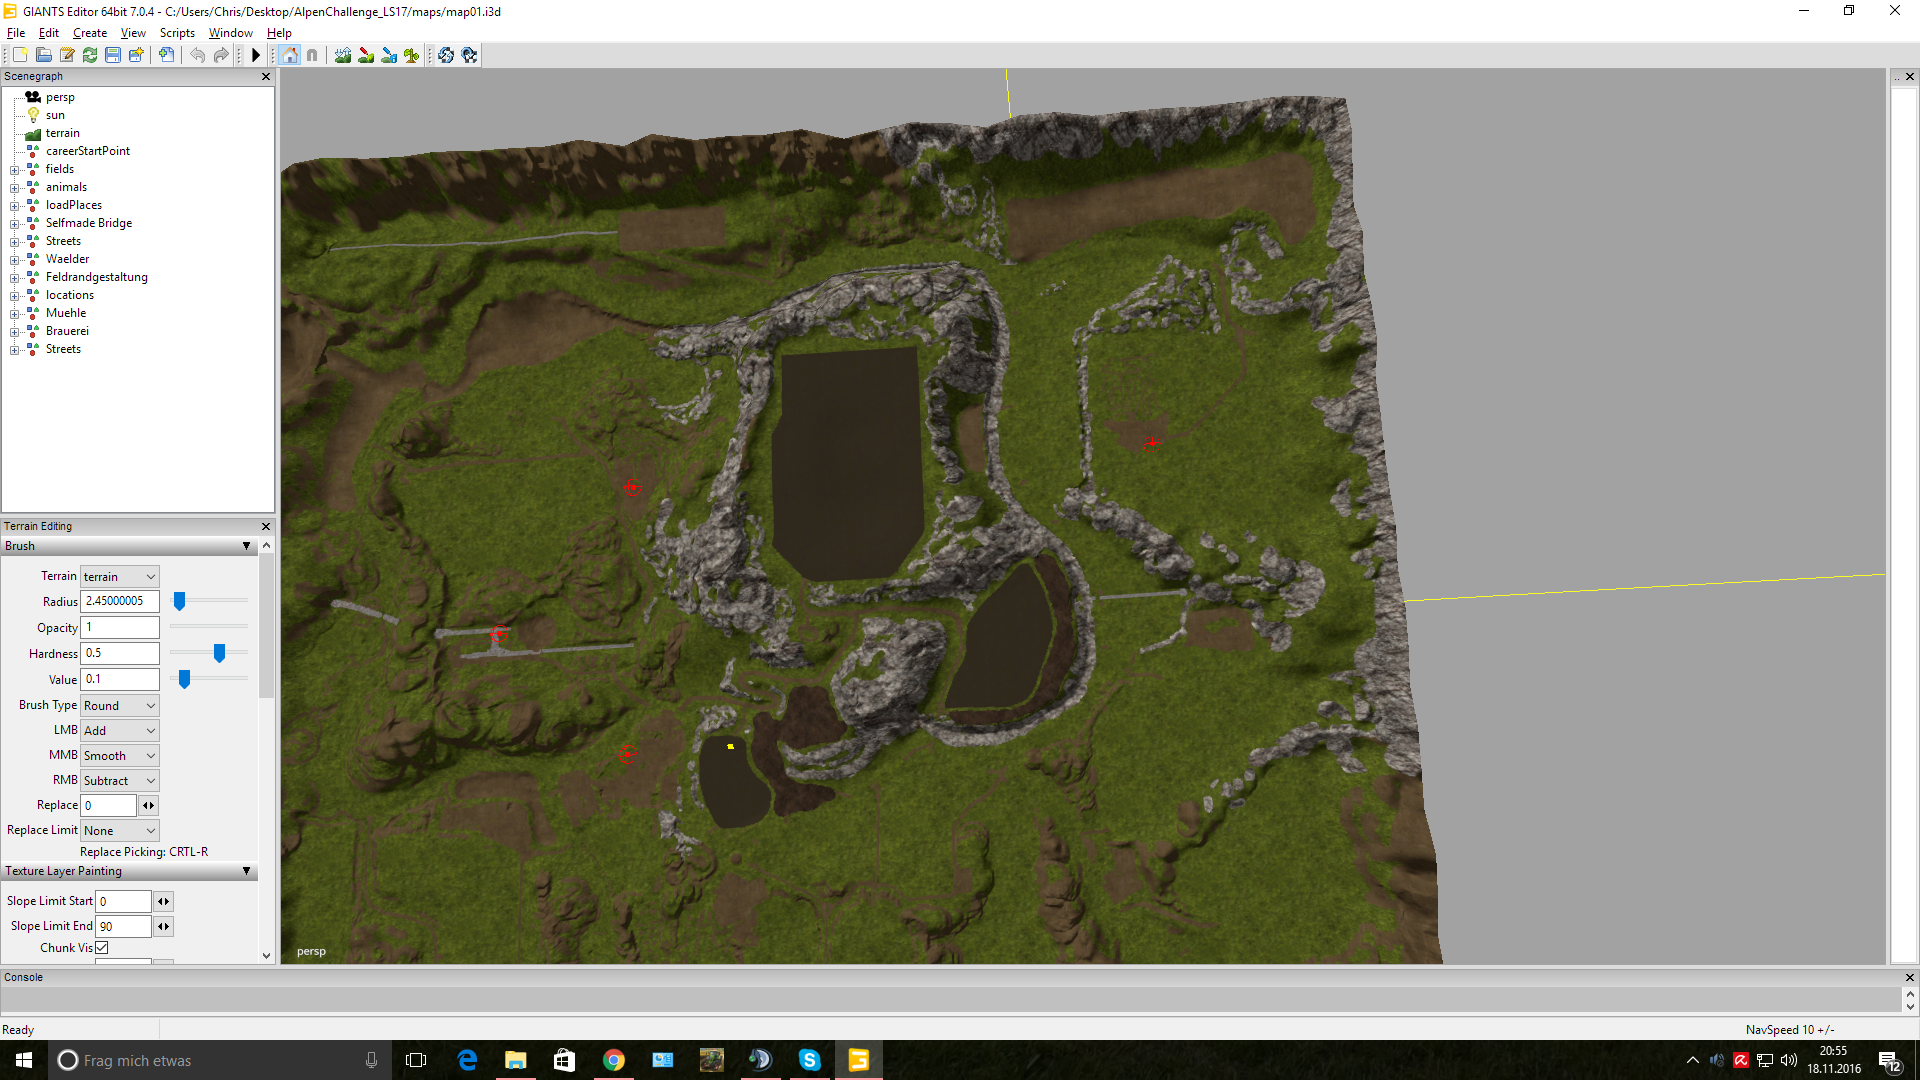Image resolution: width=1920 pixels, height=1080 pixels.
Task: Open the Window menu
Action: 230,33
